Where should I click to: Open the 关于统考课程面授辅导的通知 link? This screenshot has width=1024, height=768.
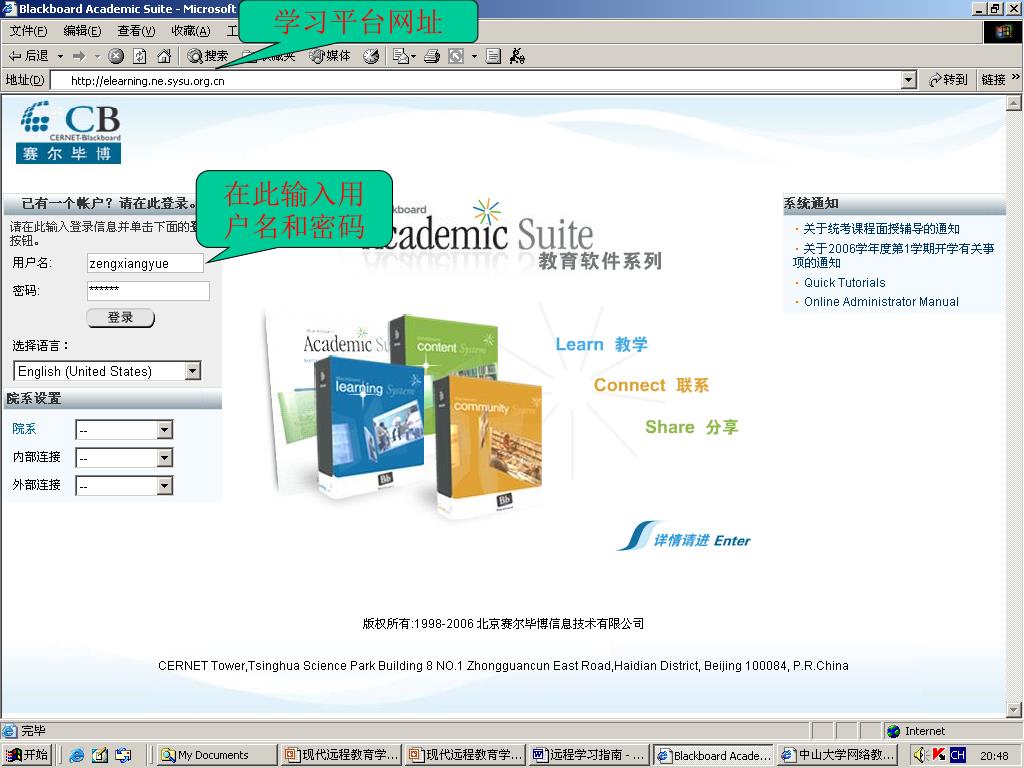point(882,229)
